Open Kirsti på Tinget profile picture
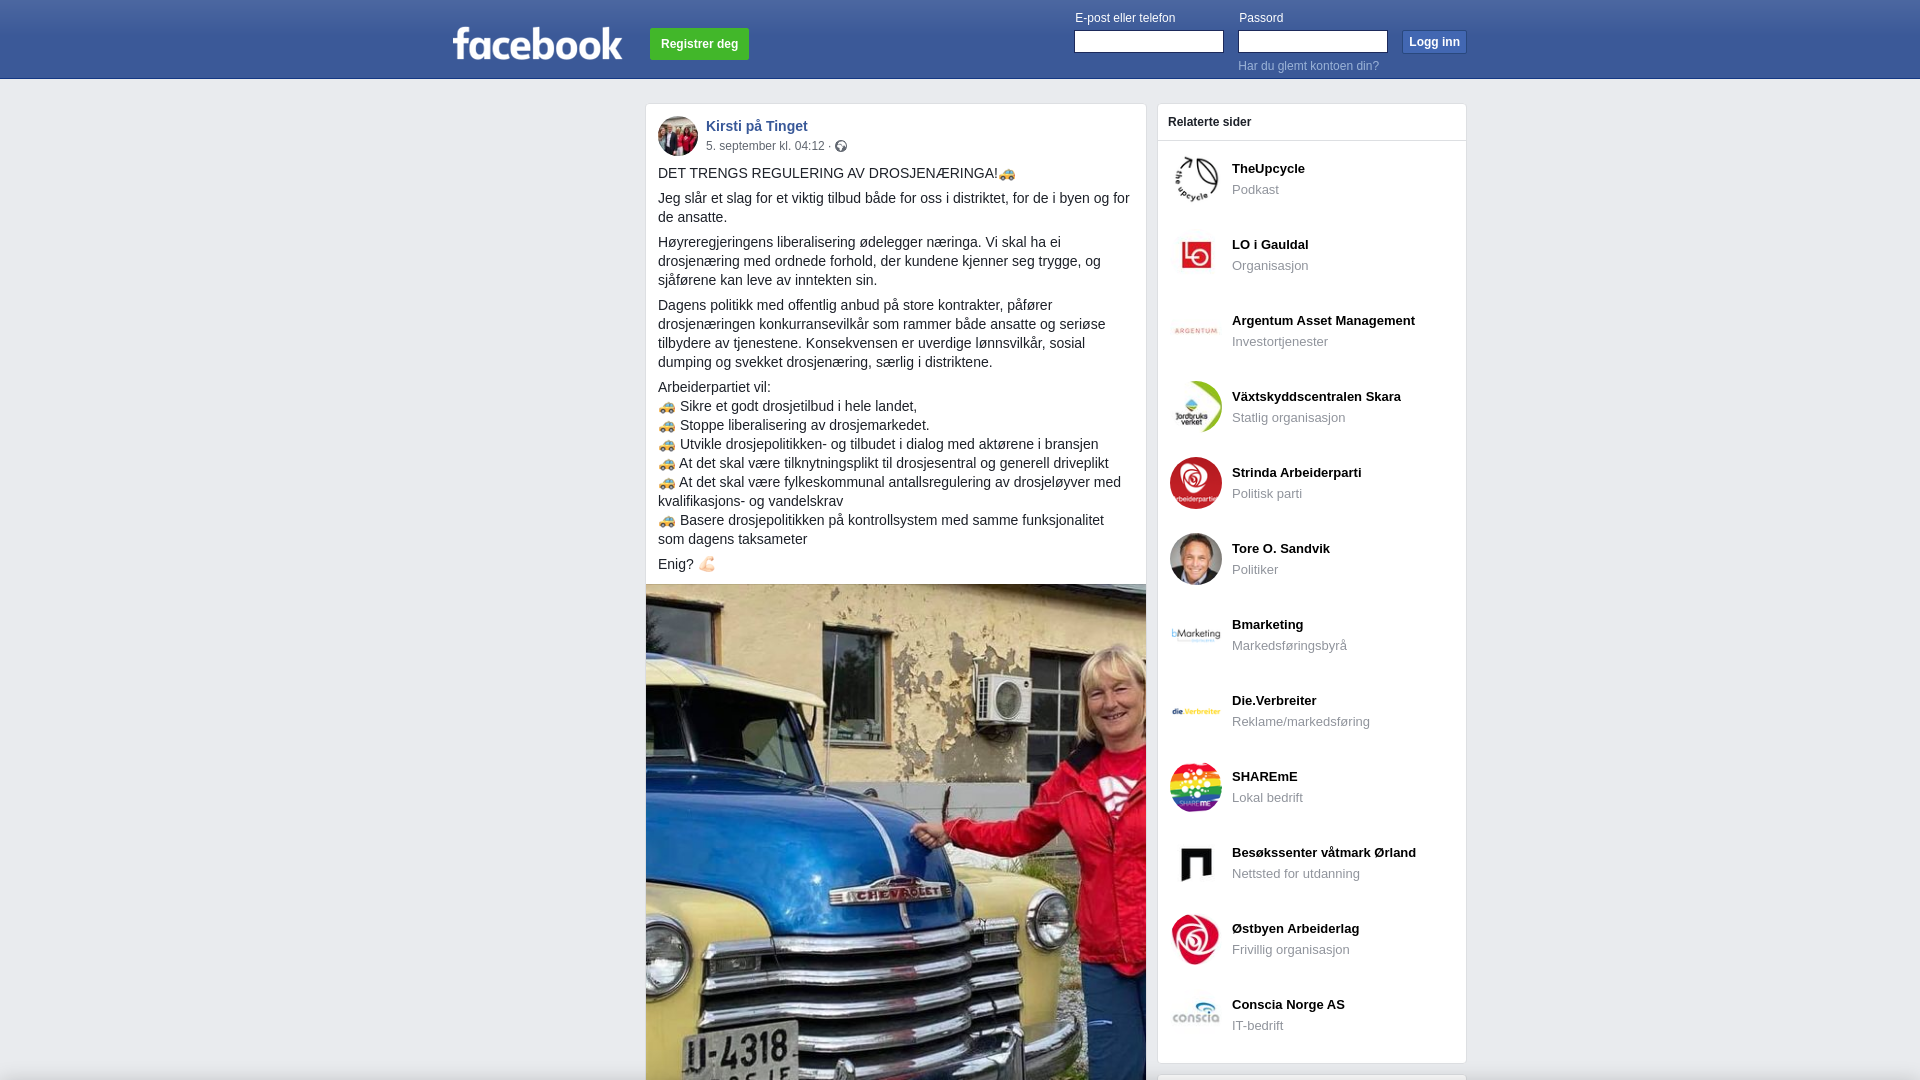This screenshot has width=1920, height=1080. (x=678, y=136)
